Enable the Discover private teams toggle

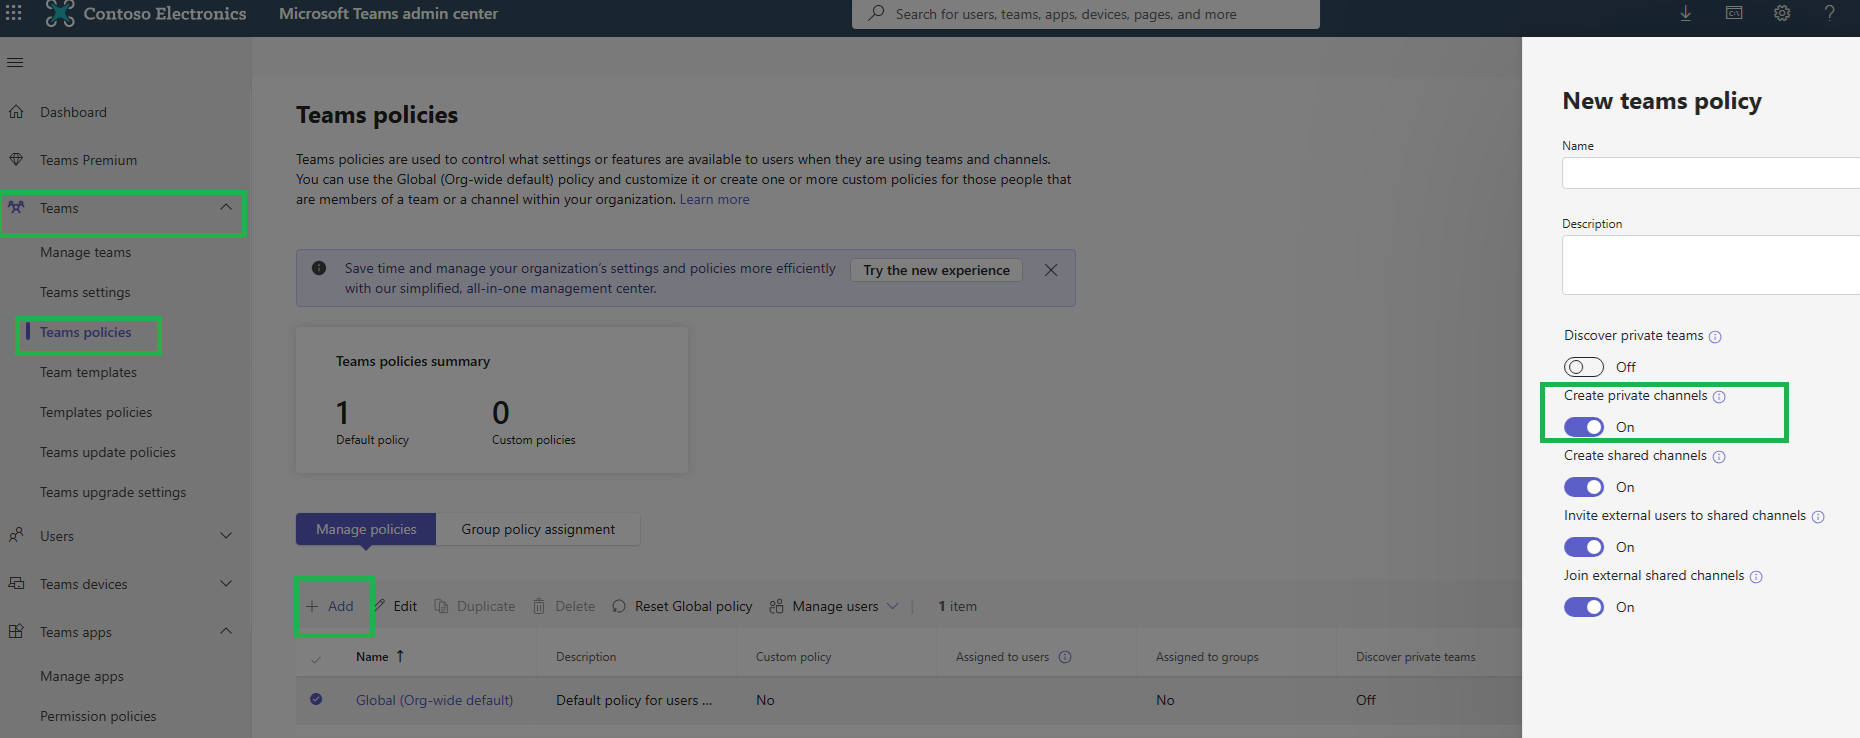point(1584,367)
